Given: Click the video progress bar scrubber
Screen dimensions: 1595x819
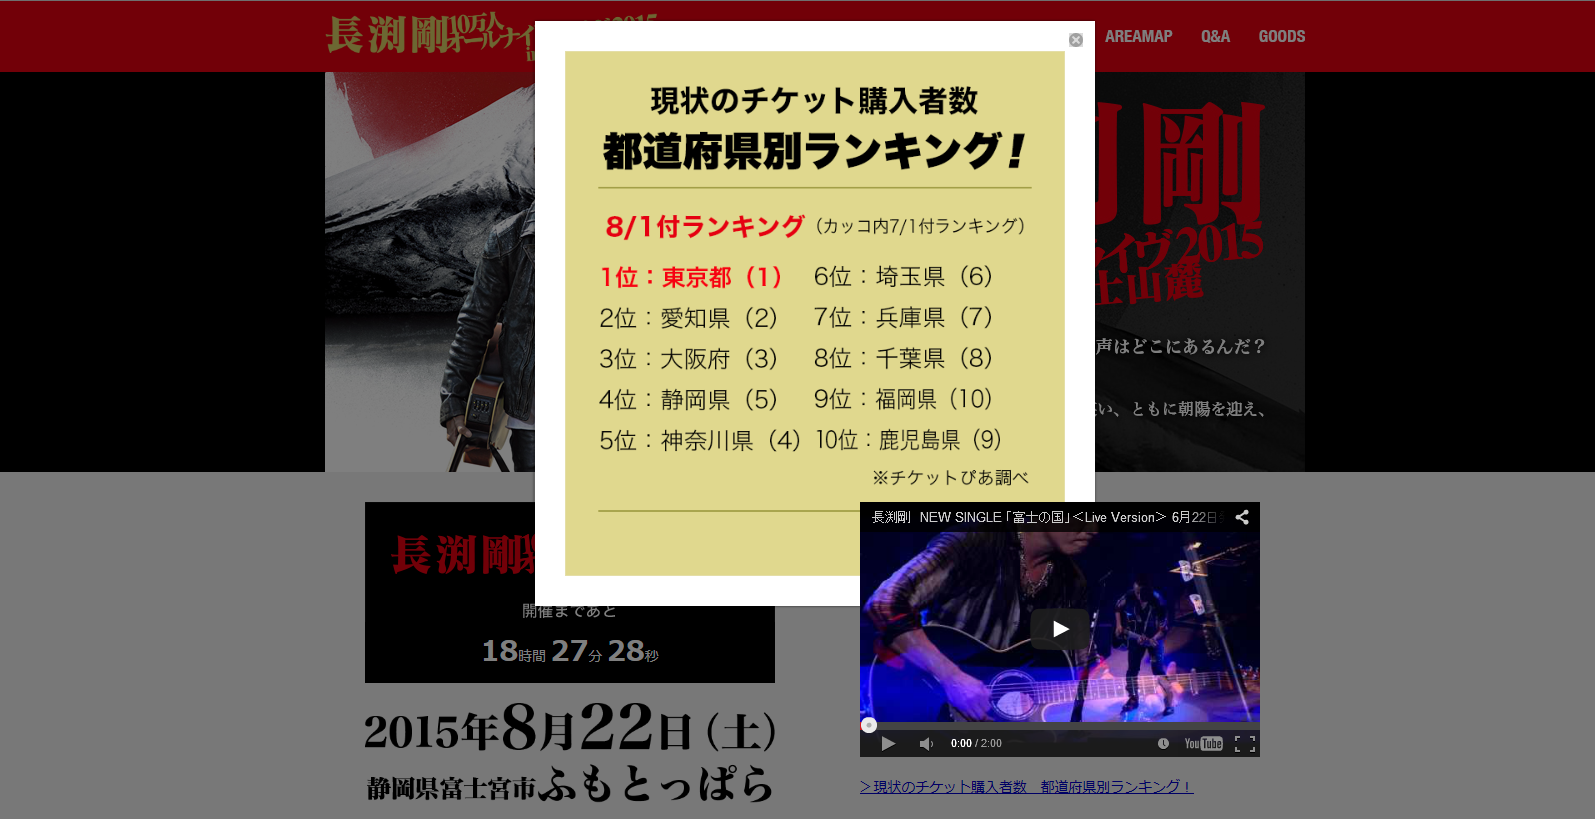Looking at the screenshot, I should coord(869,725).
